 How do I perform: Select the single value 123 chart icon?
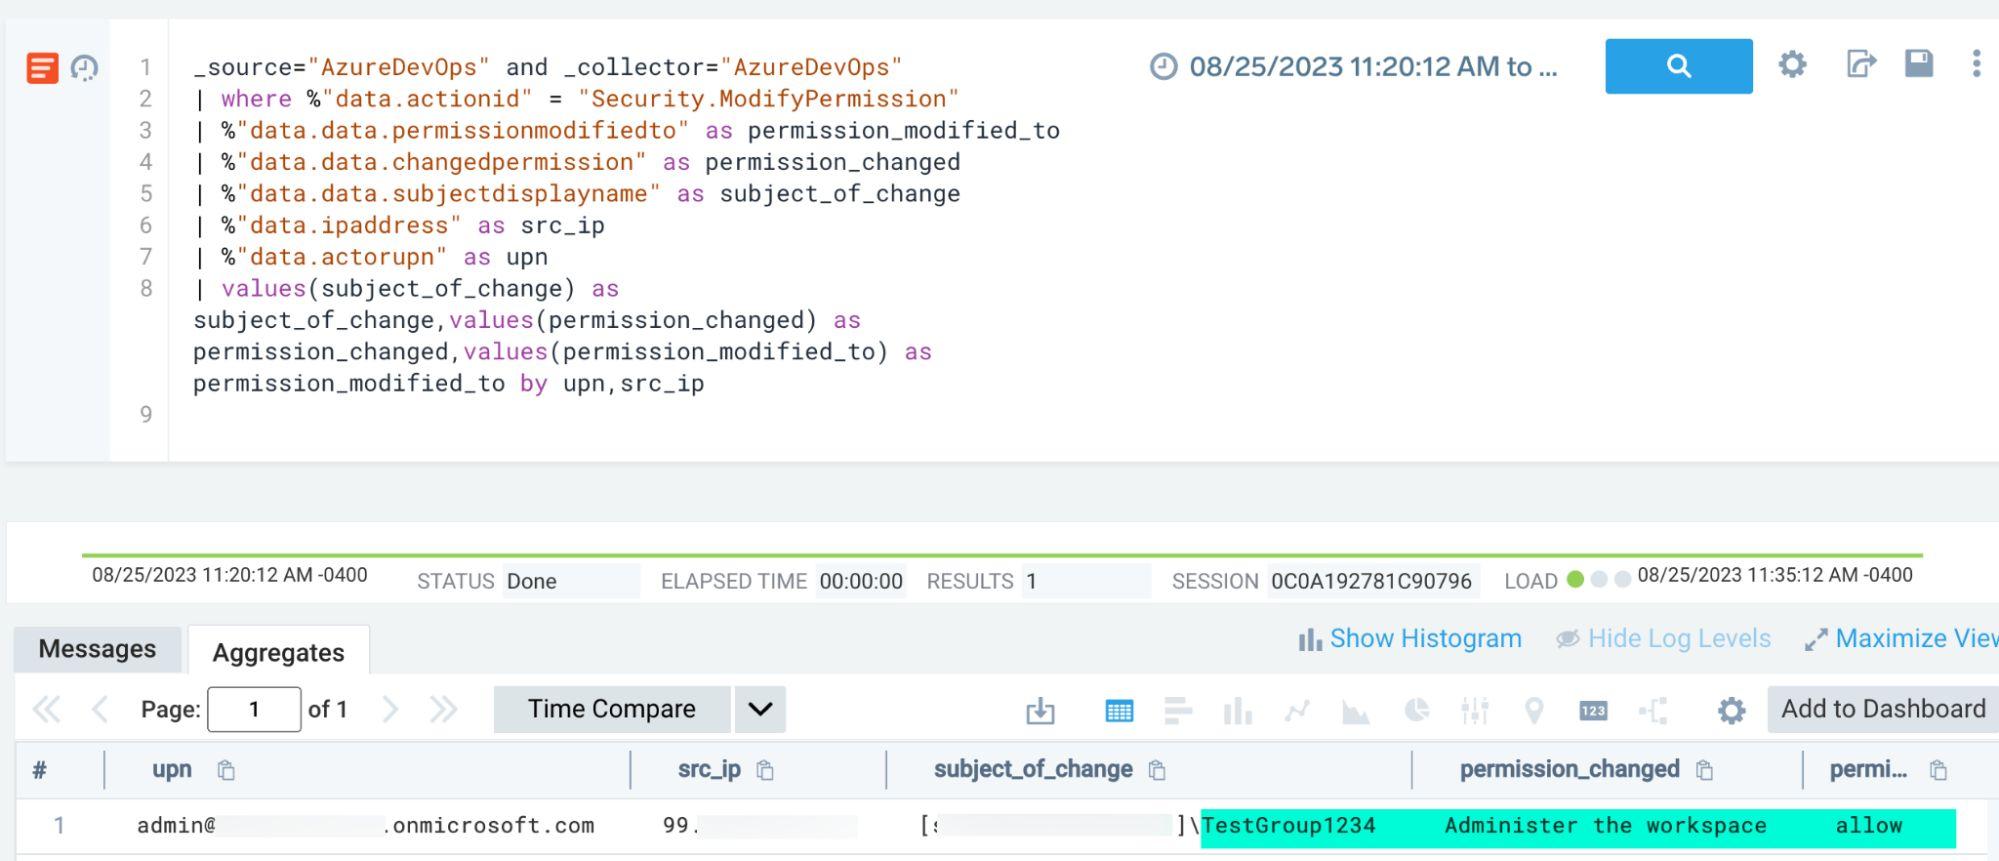click(x=1593, y=711)
